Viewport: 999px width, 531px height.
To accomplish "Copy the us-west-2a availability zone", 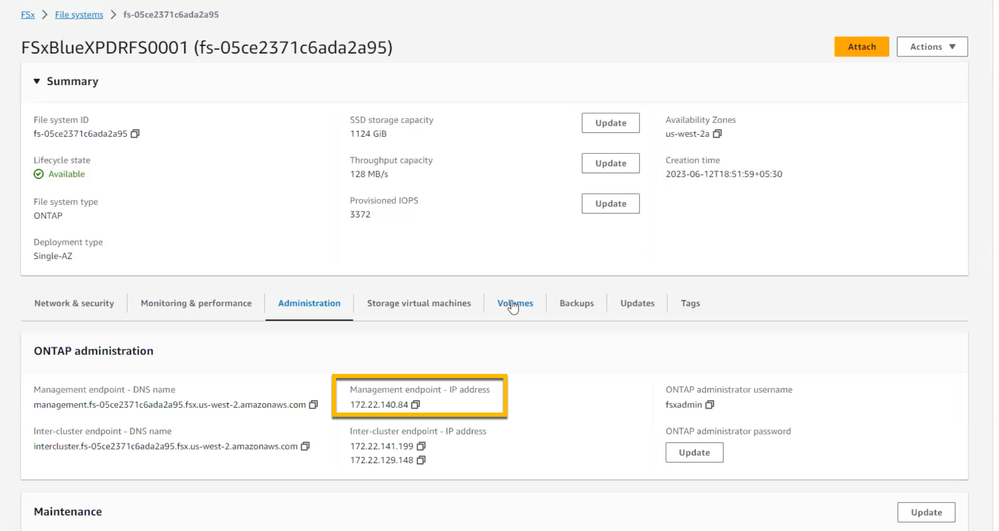I will [x=717, y=134].
